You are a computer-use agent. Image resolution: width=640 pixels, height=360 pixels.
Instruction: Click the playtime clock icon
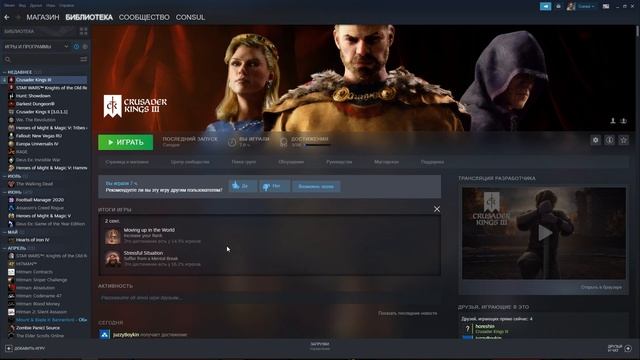232,142
